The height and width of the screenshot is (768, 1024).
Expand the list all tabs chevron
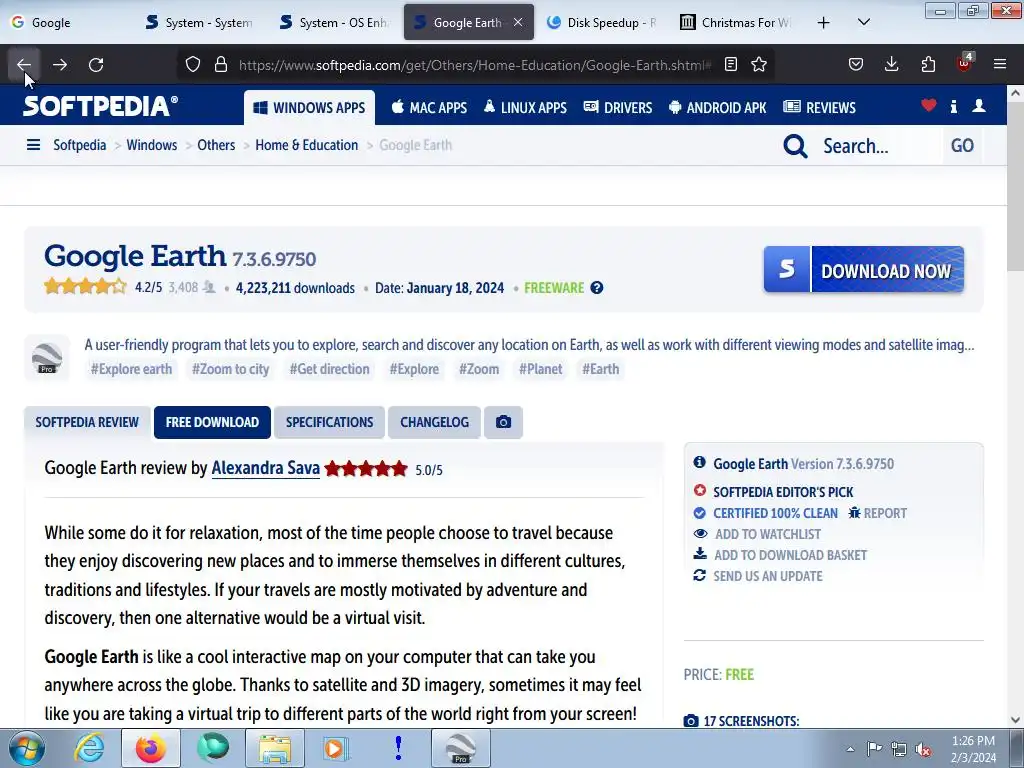coord(863,22)
